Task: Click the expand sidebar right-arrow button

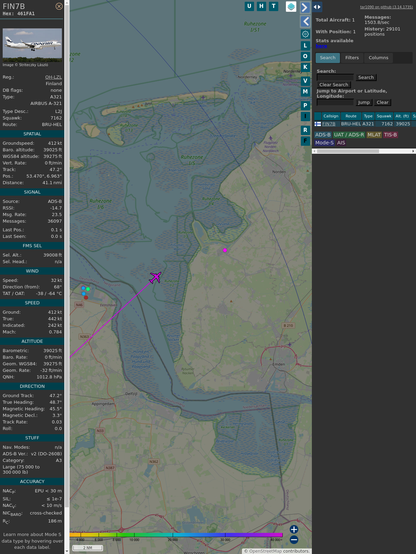Action: point(305,7)
